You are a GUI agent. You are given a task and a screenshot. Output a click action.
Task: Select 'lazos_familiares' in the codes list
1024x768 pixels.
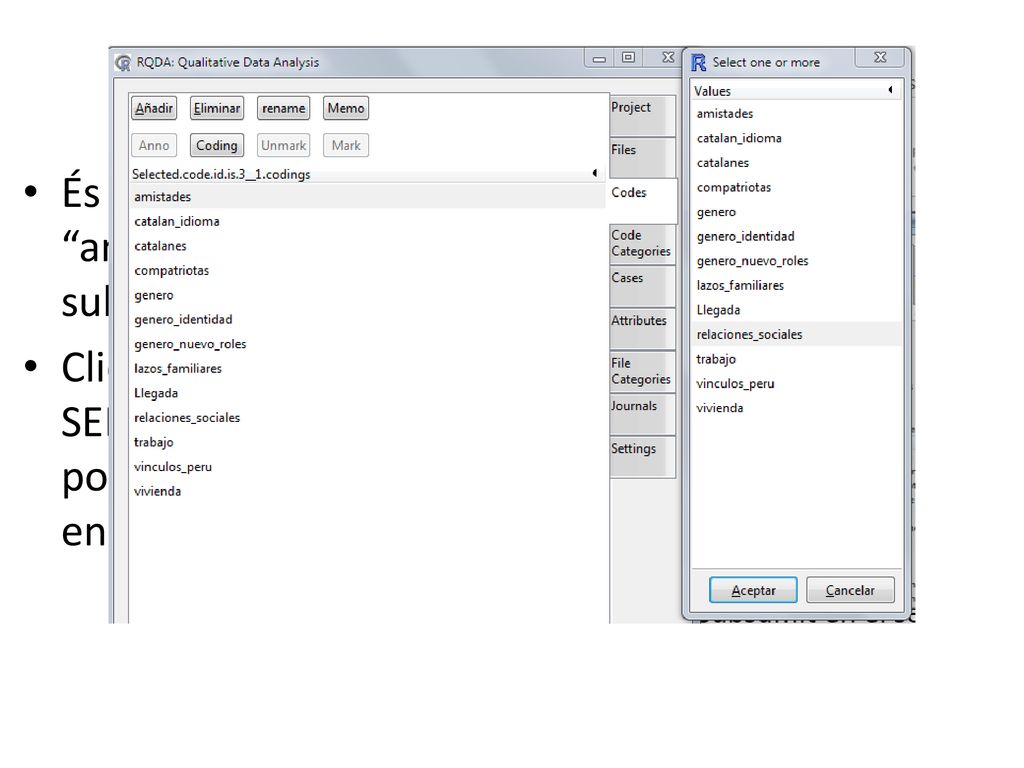click(368, 368)
